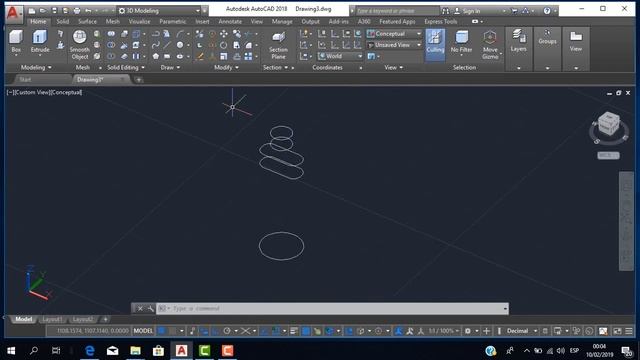
Task: Switch to the Start file tab
Action: (x=25, y=80)
